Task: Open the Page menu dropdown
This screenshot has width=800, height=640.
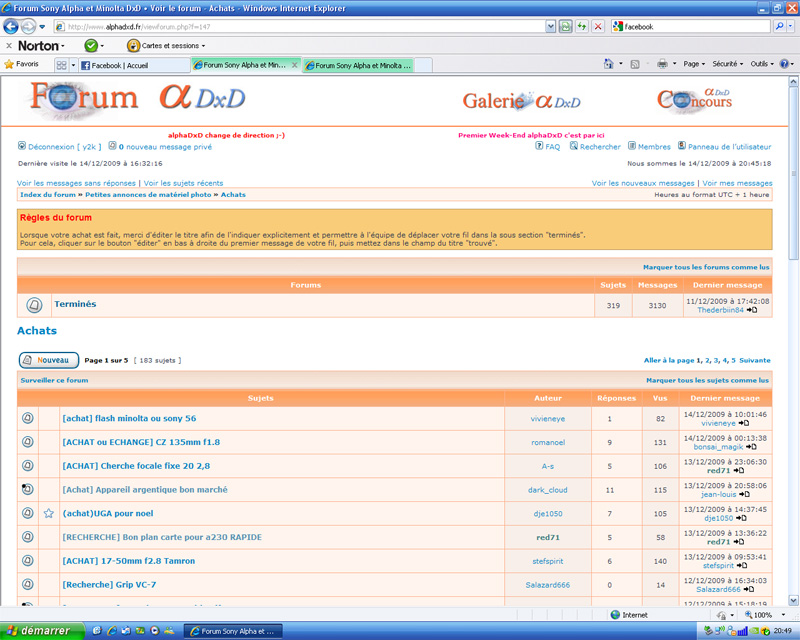Action: coord(693,64)
